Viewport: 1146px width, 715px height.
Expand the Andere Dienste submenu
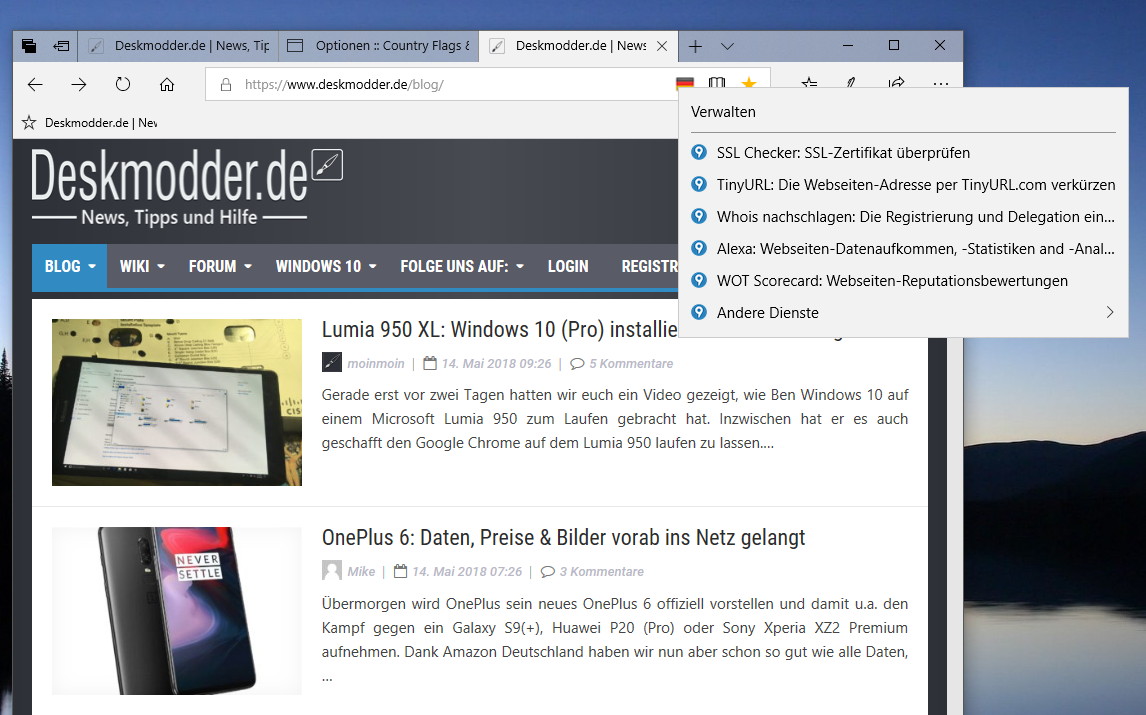[903, 313]
